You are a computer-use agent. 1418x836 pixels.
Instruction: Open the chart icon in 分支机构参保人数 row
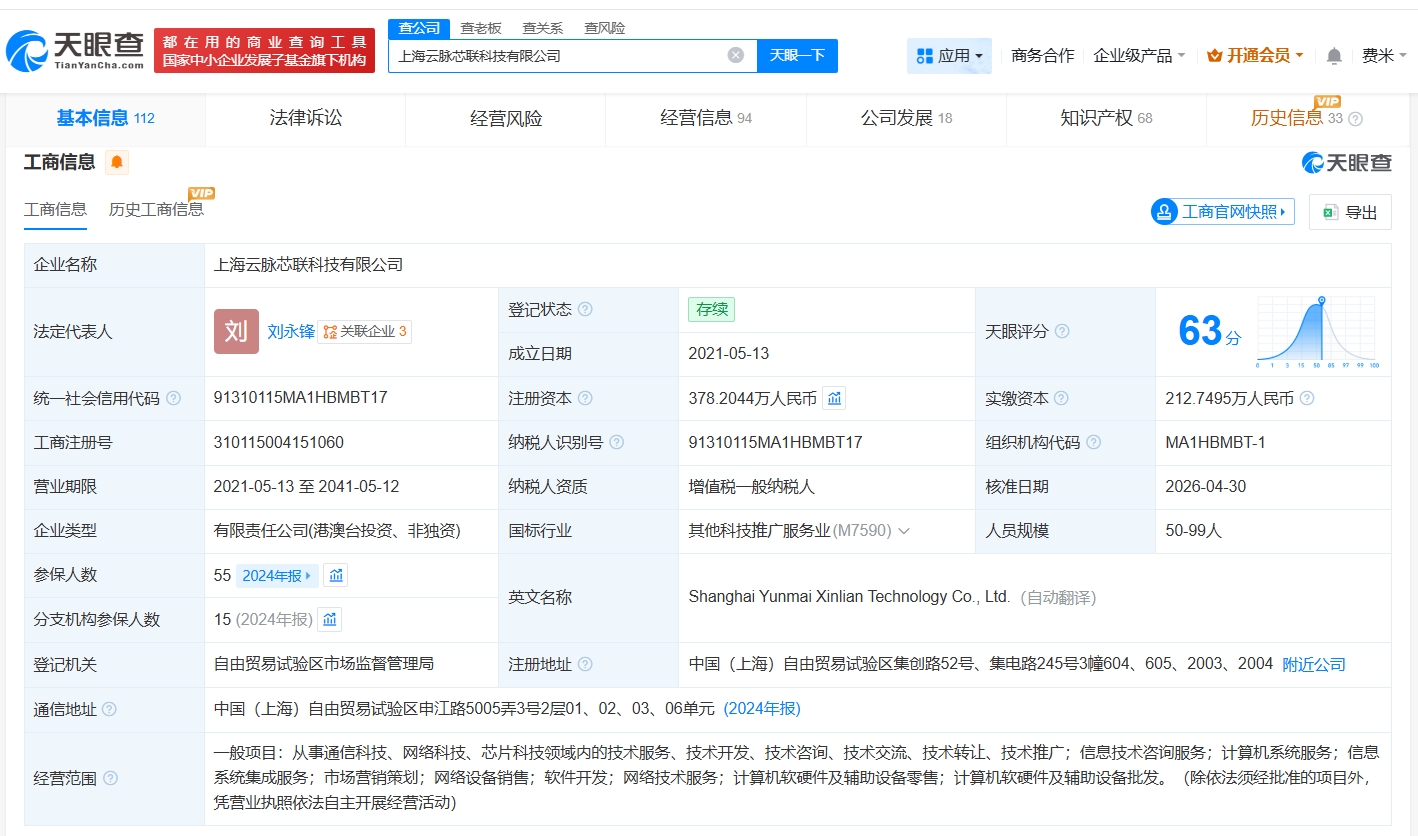click(x=330, y=619)
